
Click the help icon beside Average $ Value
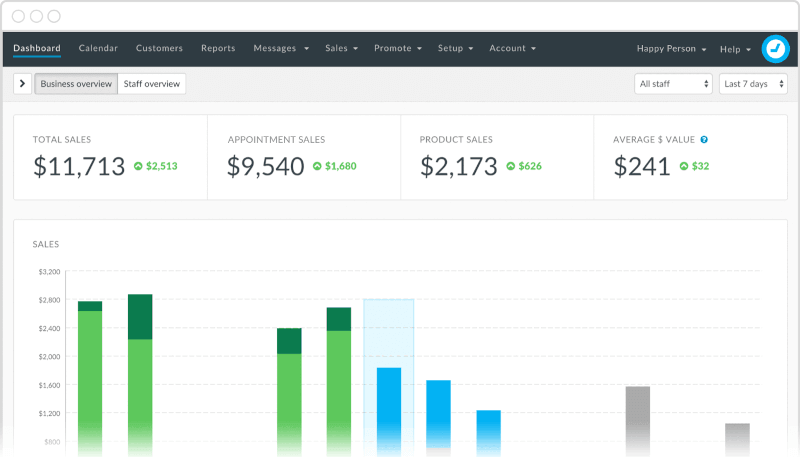point(704,140)
